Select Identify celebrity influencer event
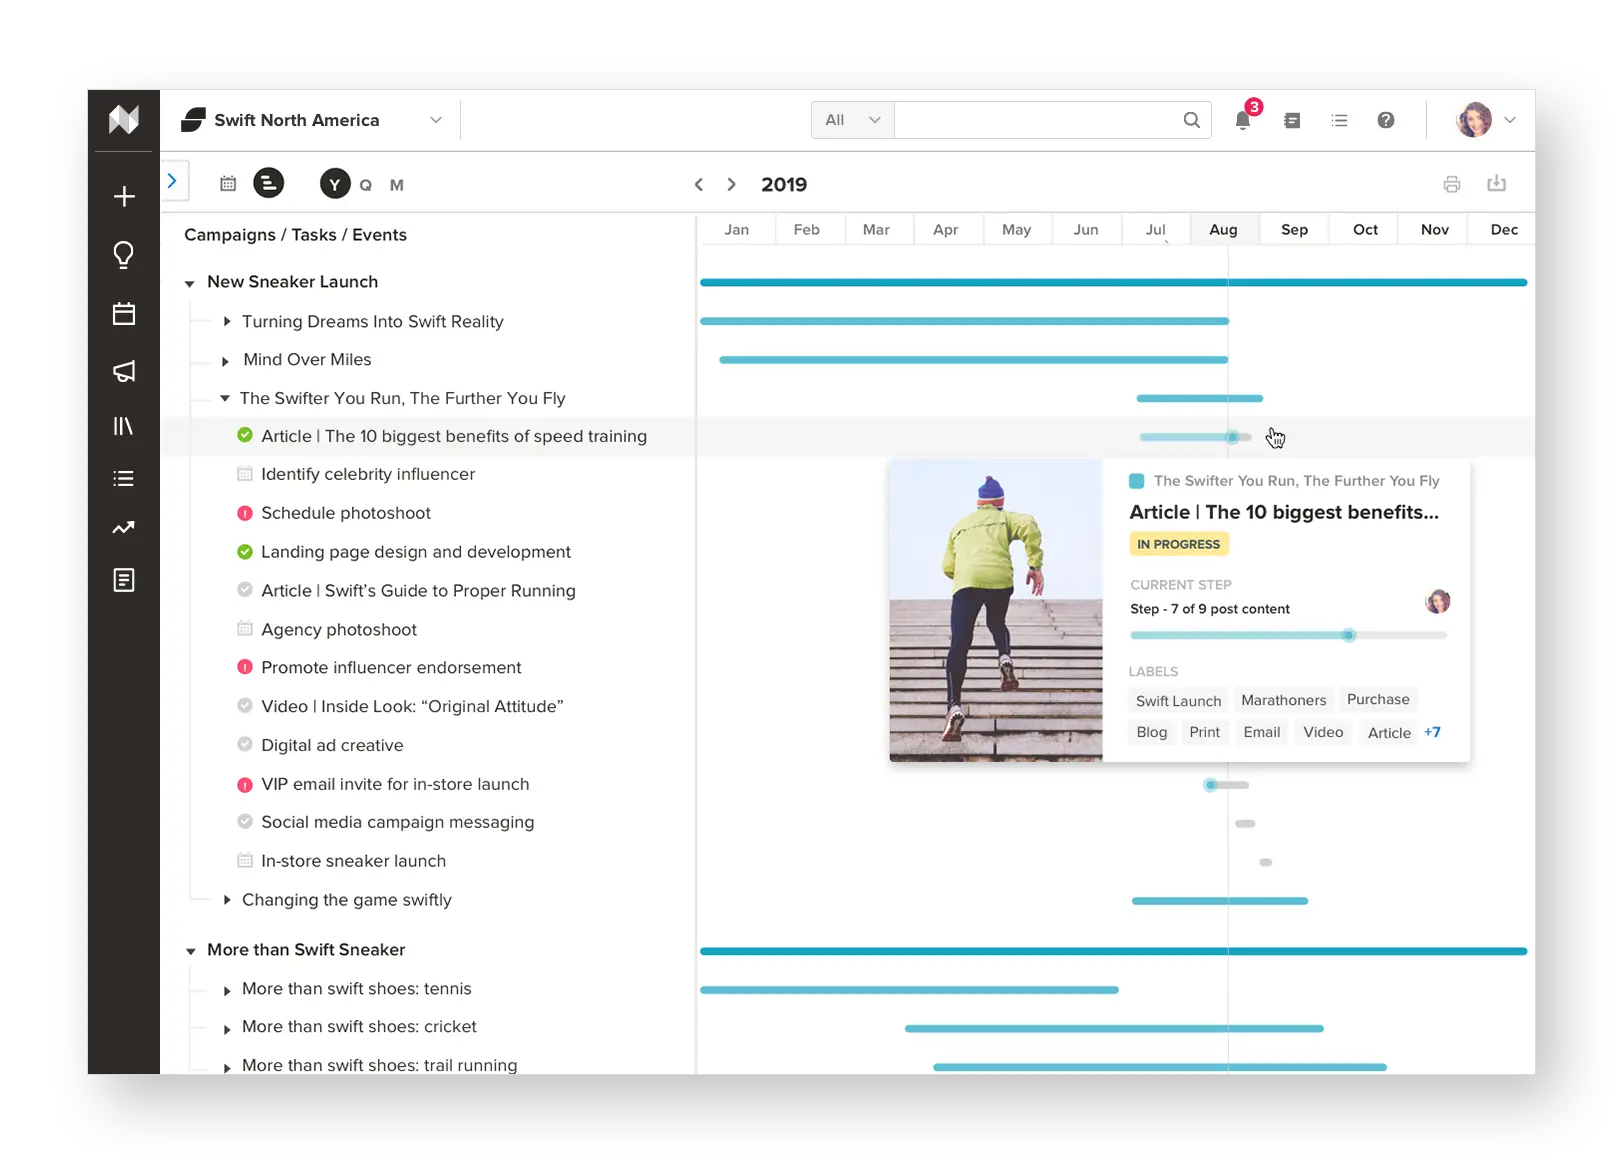The width and height of the screenshot is (1623, 1164). (x=368, y=474)
